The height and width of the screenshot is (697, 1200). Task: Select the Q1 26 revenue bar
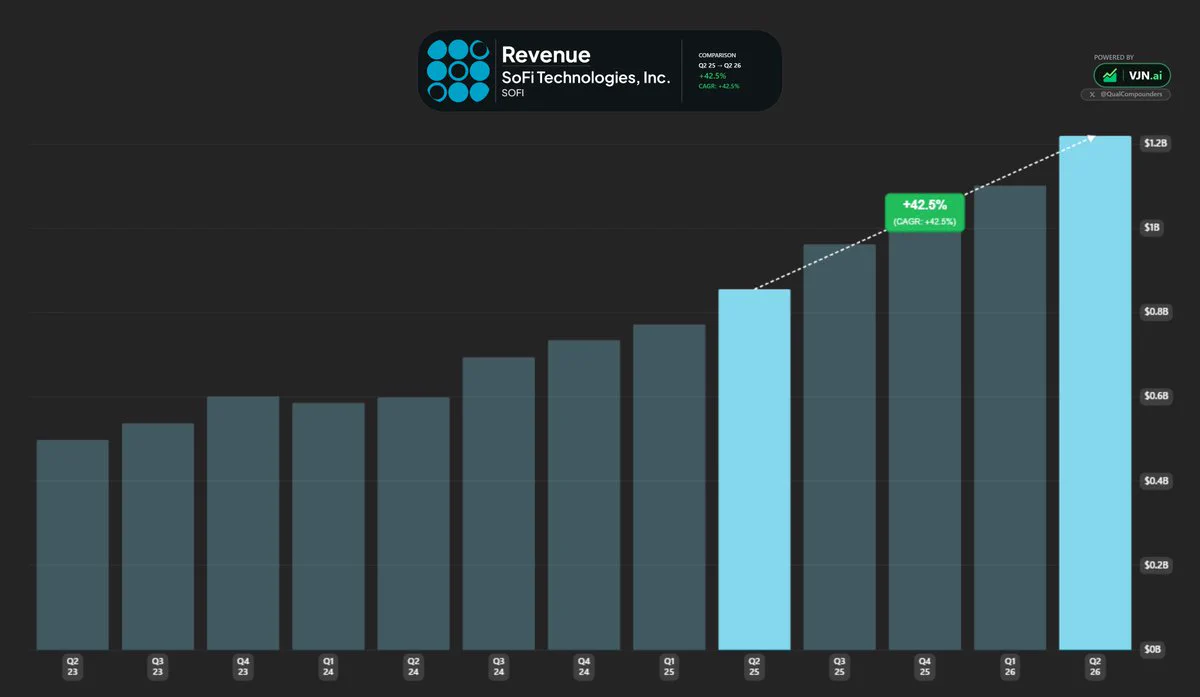tap(1010, 417)
